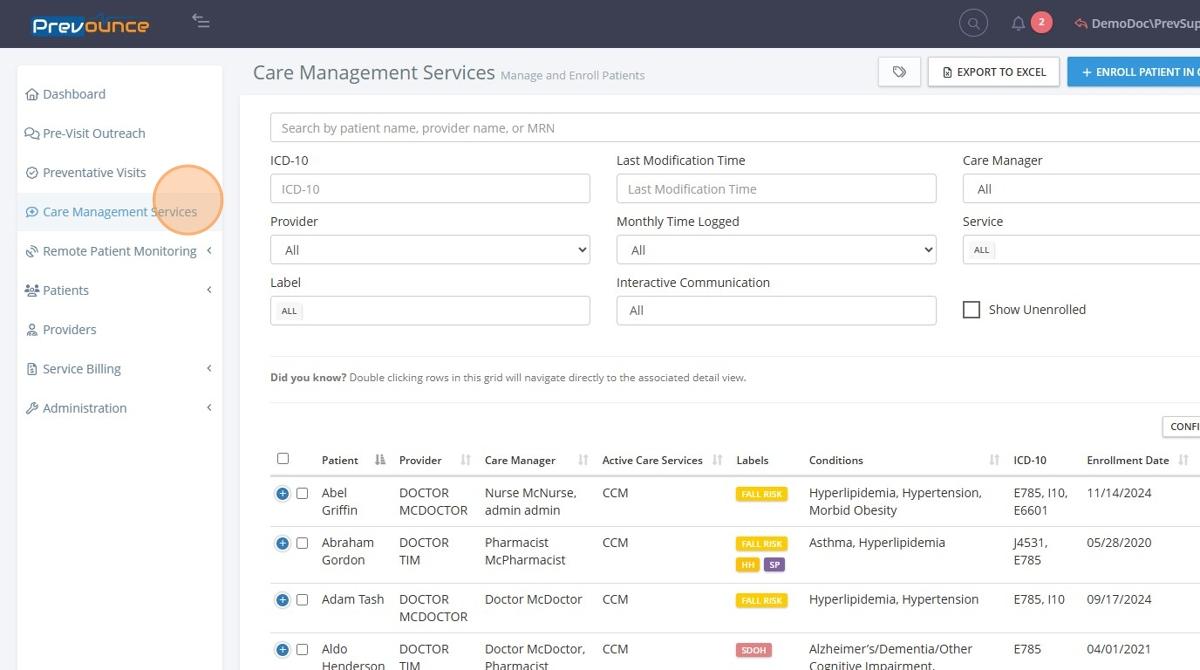Image resolution: width=1200 pixels, height=670 pixels.
Task: Click the notification count badge showing 2
Action: pyautogui.click(x=1041, y=22)
